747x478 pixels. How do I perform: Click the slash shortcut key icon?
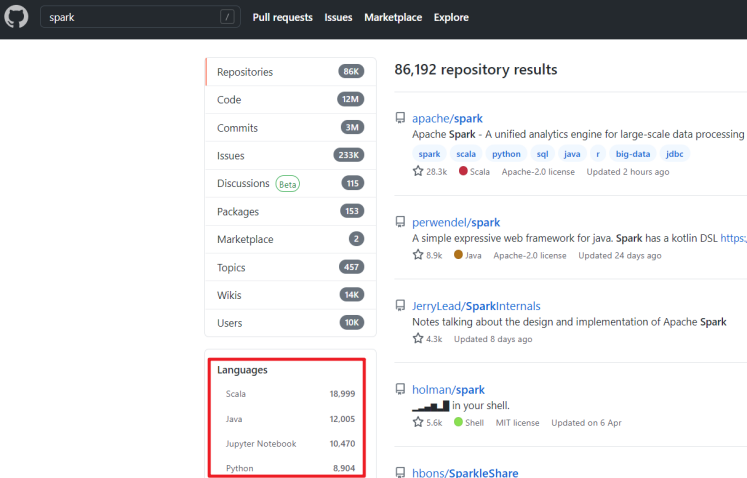point(227,17)
